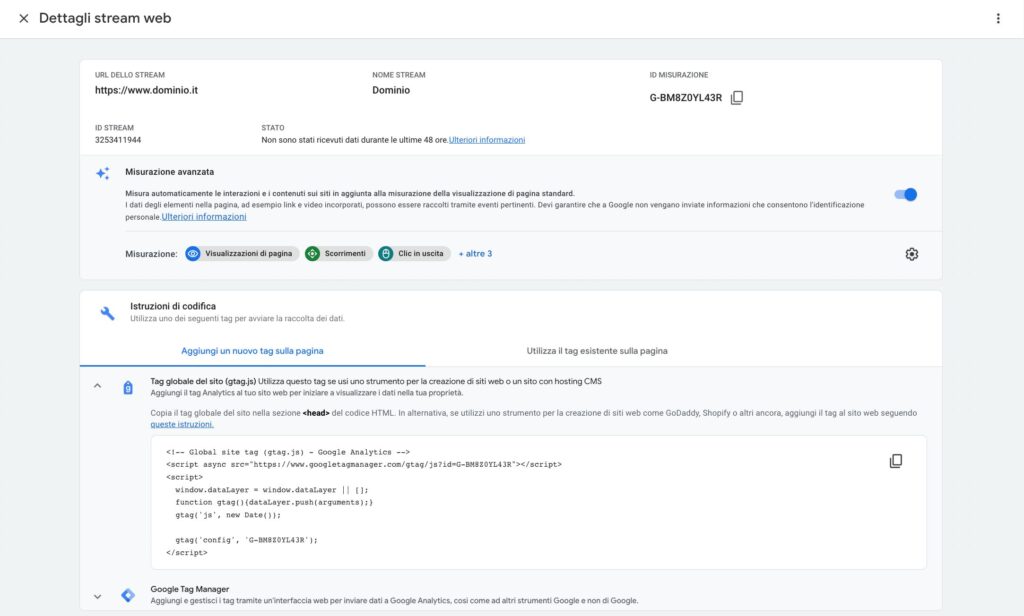1024x616 pixels.
Task: Expand the Google Tag Manager section
Action: [97, 596]
